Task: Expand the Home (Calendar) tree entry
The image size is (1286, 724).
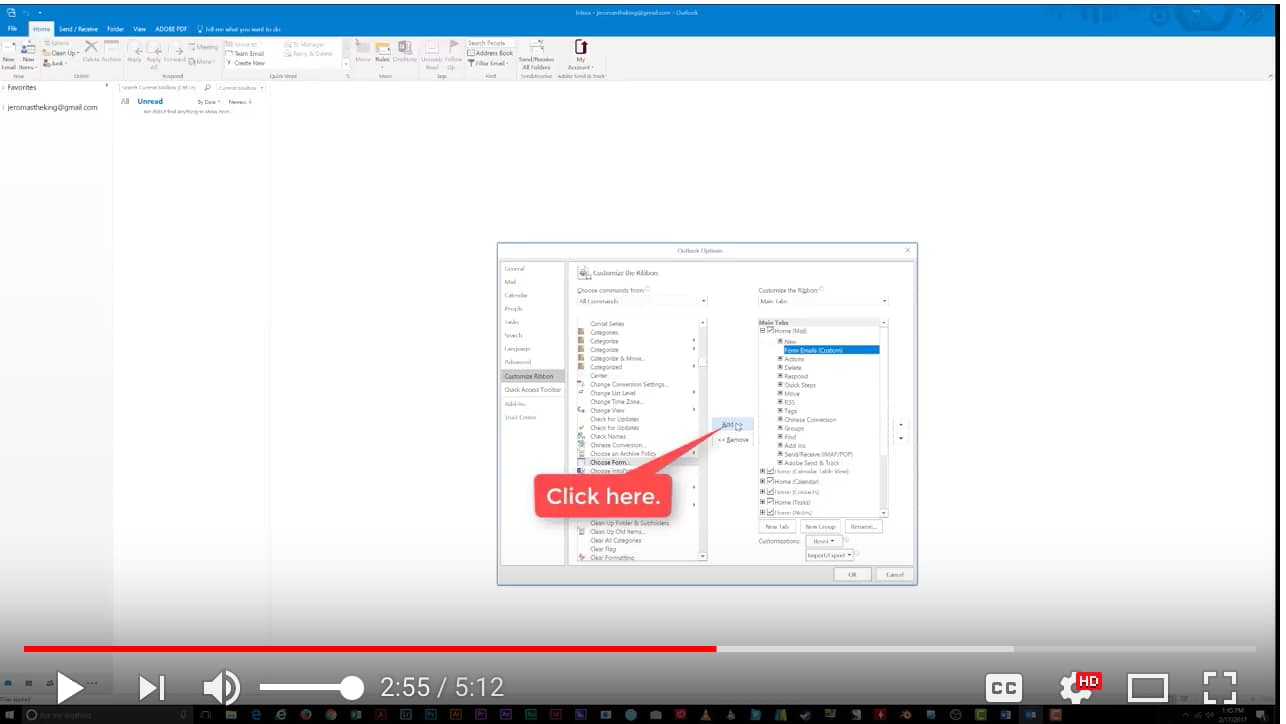Action: tap(762, 481)
